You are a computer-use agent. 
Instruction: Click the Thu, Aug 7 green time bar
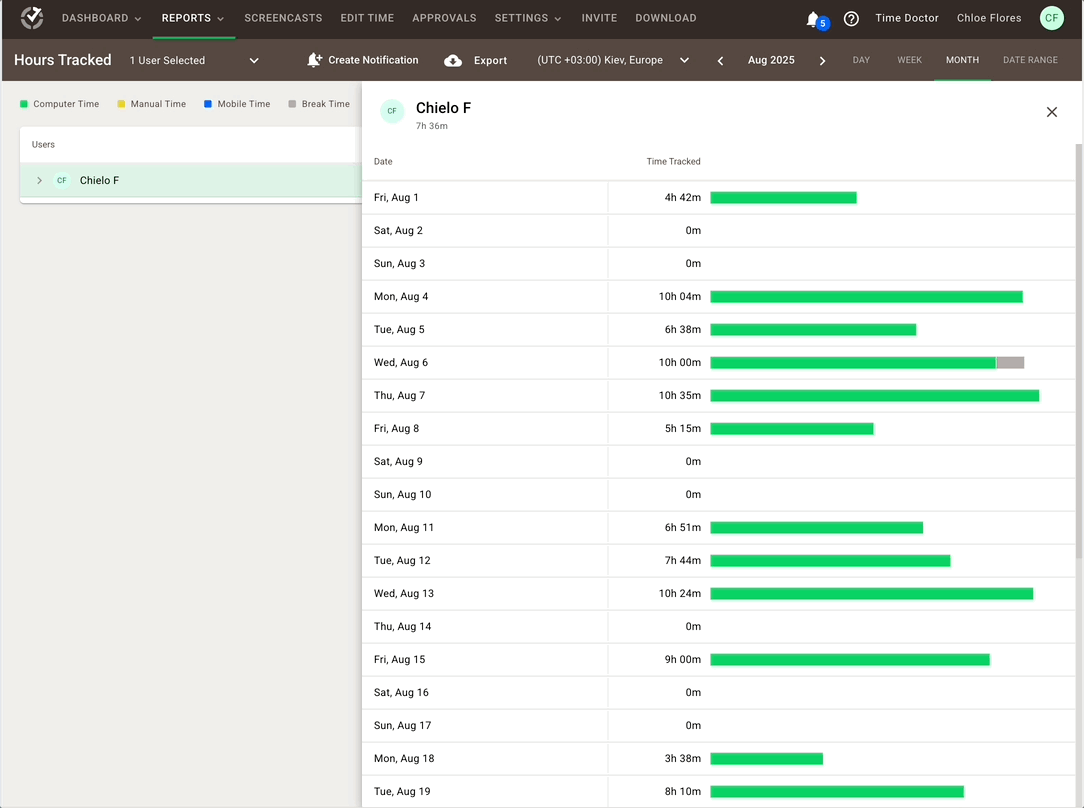pyautogui.click(x=875, y=396)
